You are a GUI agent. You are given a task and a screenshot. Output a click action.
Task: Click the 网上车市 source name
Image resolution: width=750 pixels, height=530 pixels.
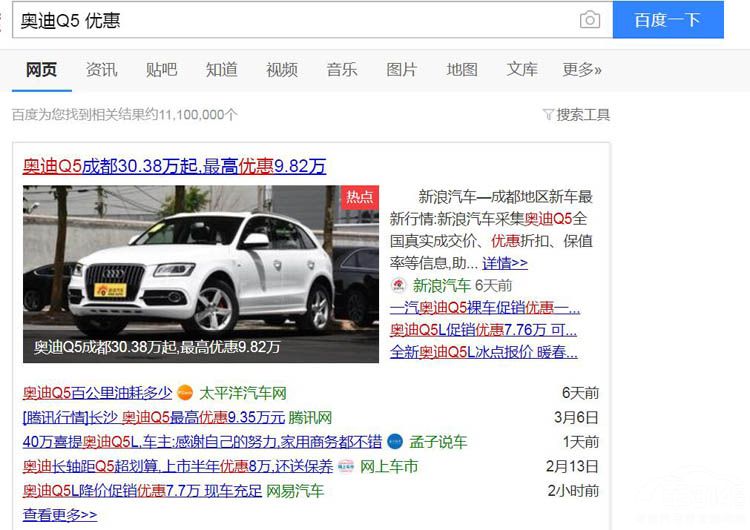(389, 466)
